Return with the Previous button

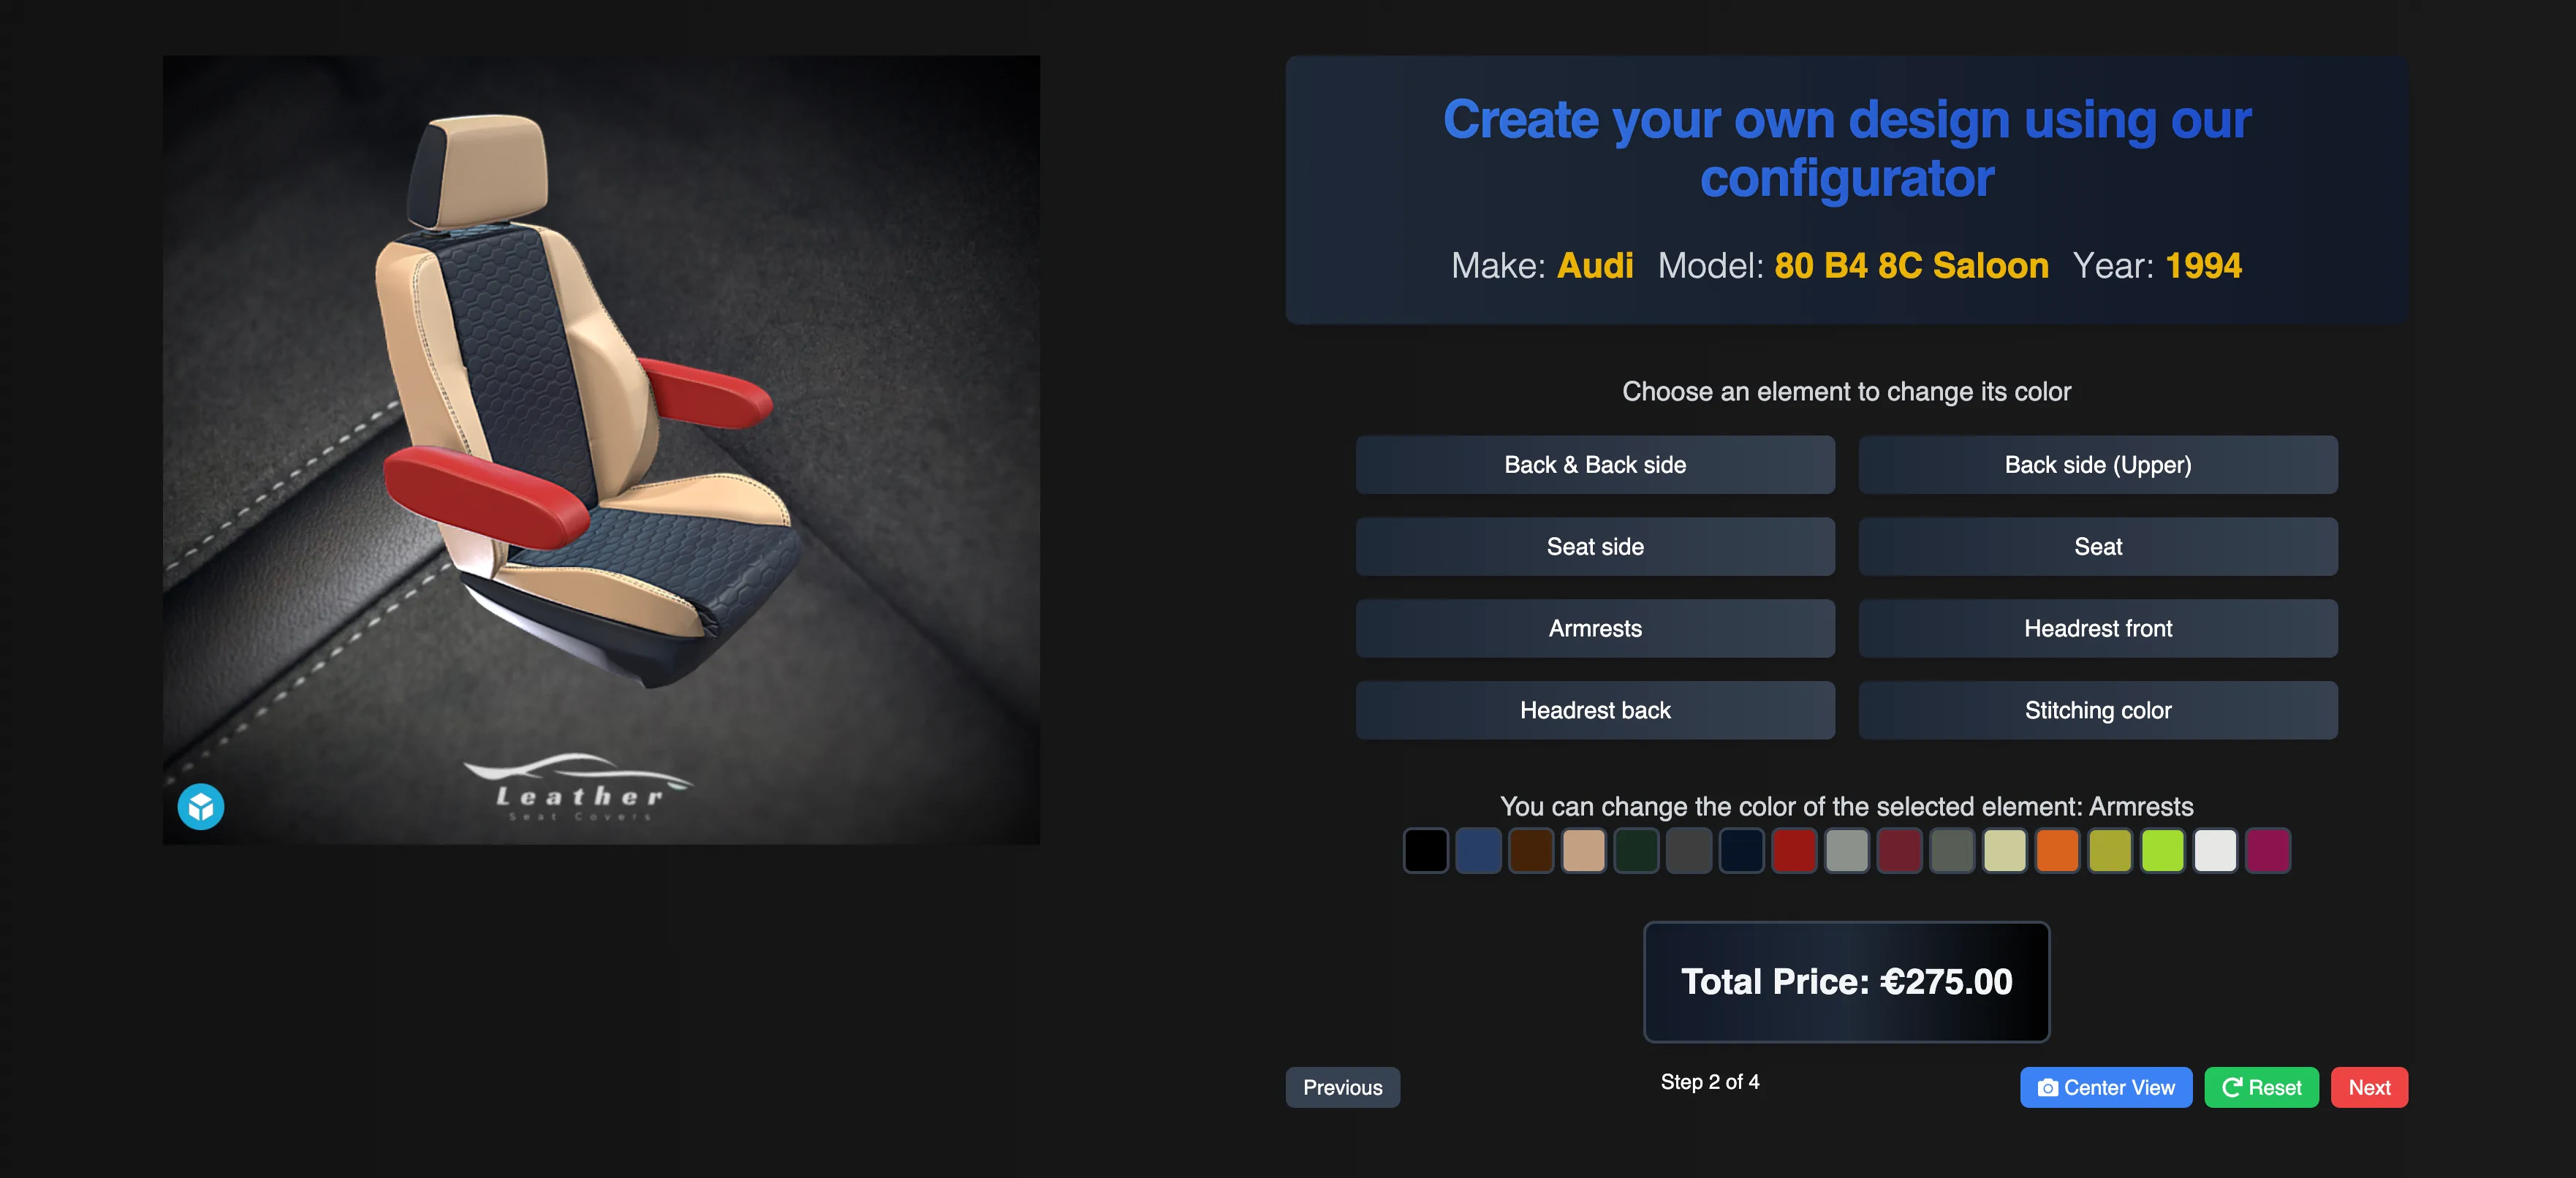click(1342, 1087)
